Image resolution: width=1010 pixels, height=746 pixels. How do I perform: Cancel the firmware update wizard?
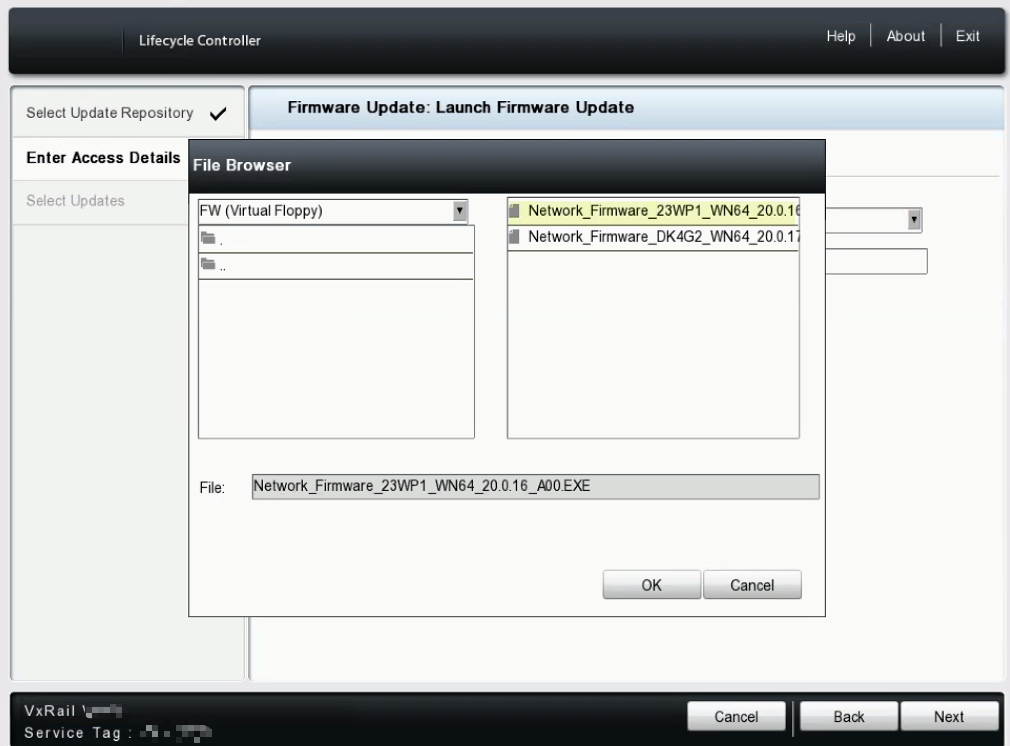pos(736,716)
